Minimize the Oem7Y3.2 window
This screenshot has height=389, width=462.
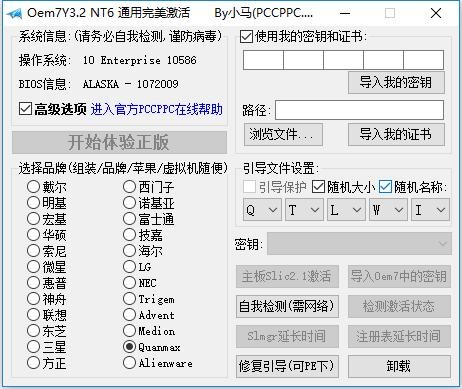[x=345, y=14]
